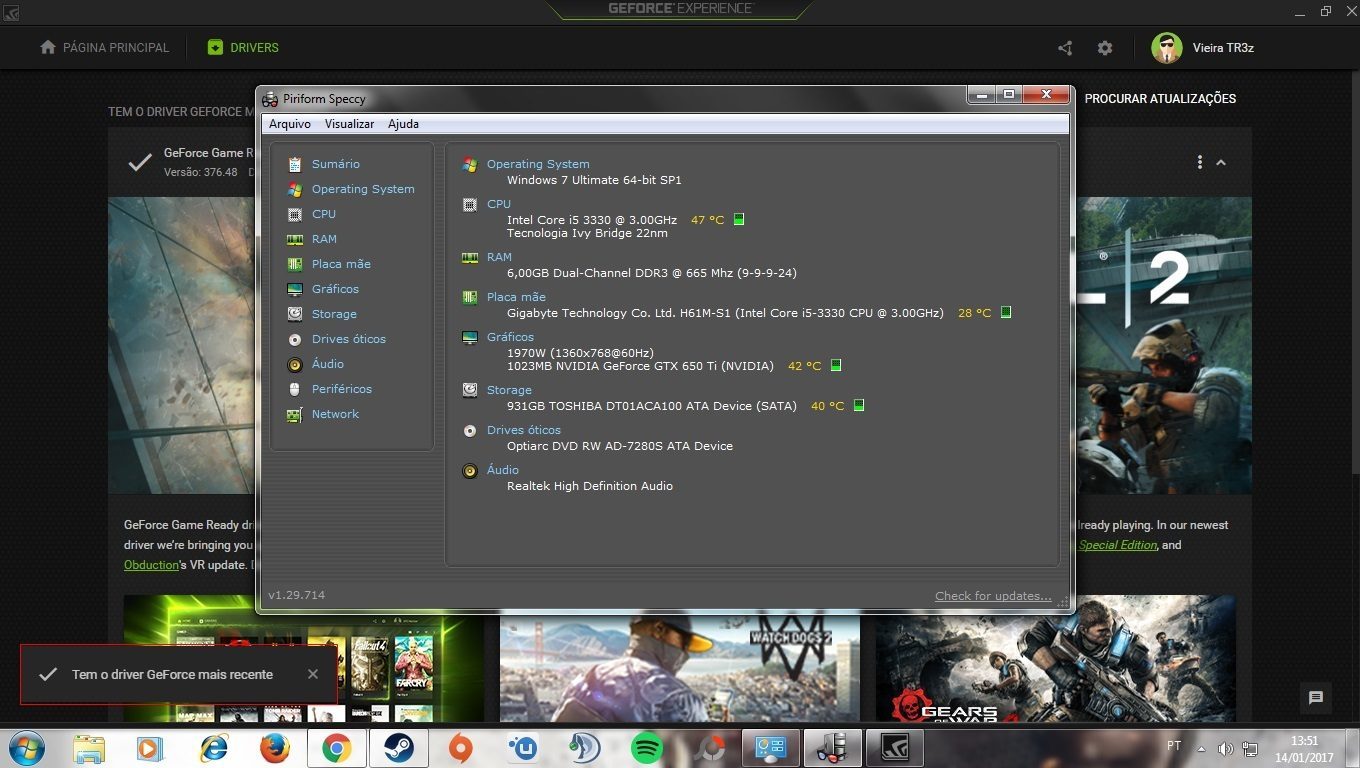Click the Storage heading in summary pane
Screen dimensions: 1360x768
point(509,390)
